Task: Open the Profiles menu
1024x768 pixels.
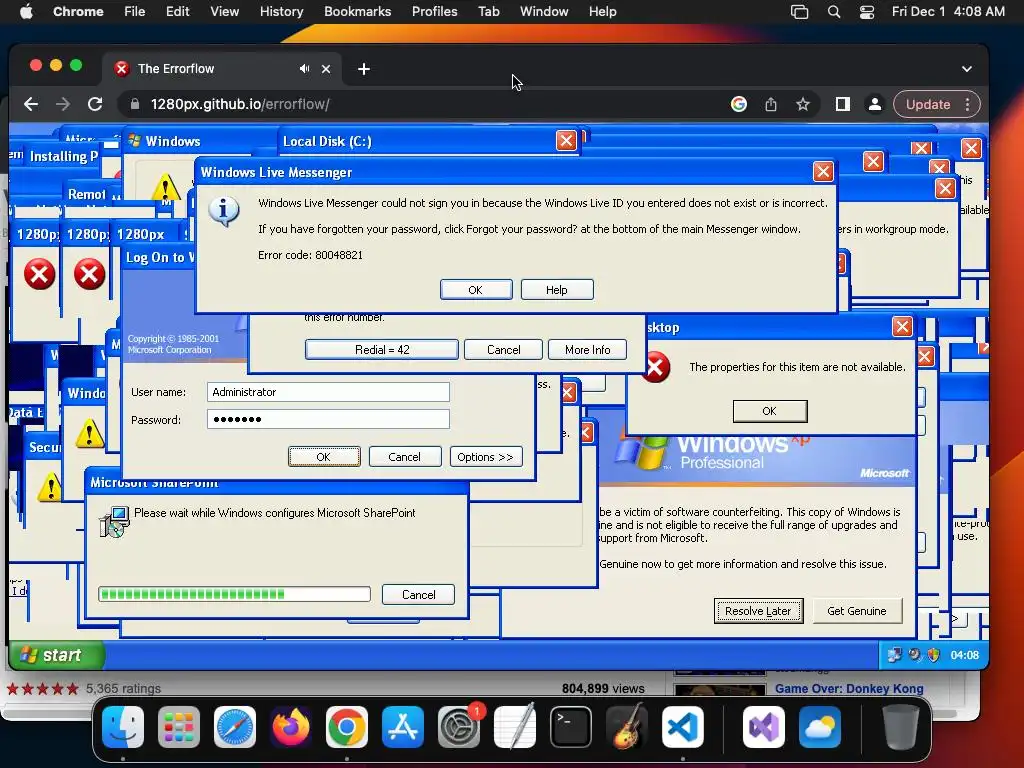Action: click(x=434, y=12)
